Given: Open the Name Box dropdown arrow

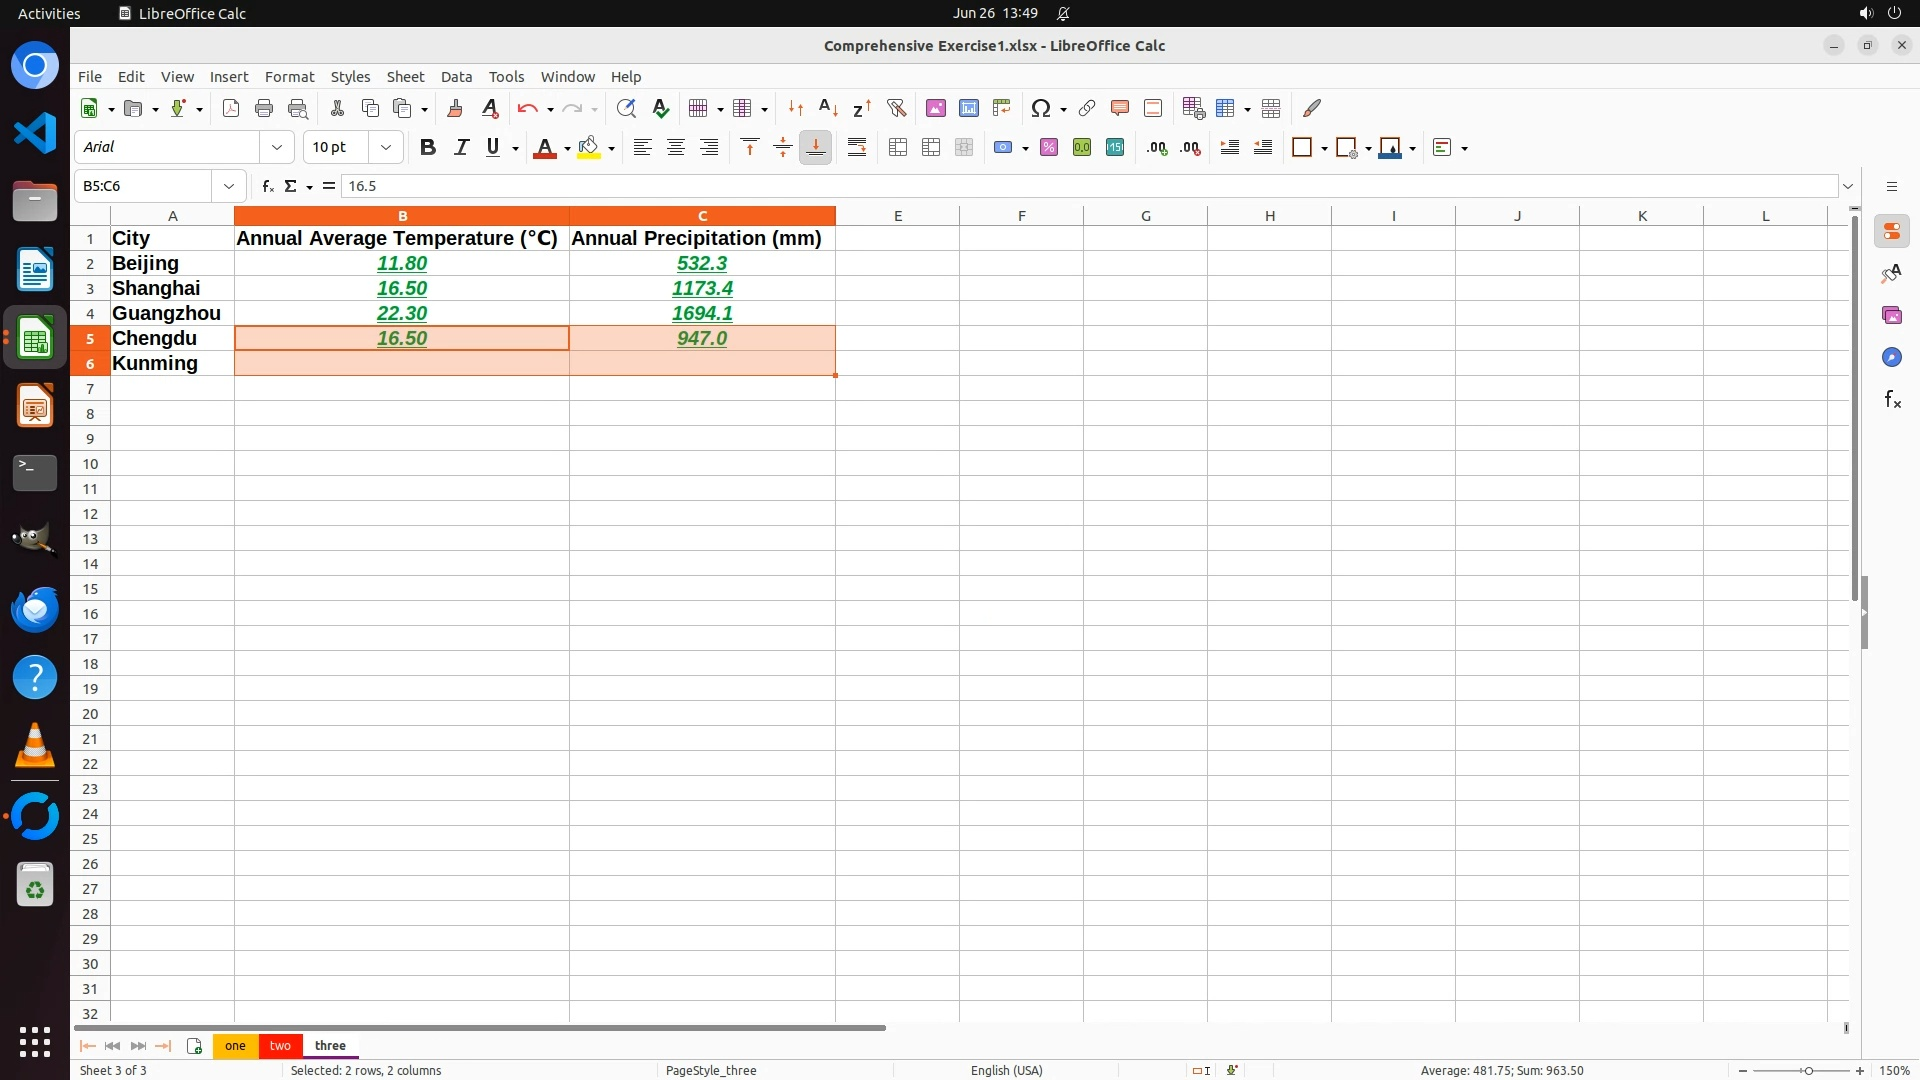Looking at the screenshot, I should [x=229, y=186].
